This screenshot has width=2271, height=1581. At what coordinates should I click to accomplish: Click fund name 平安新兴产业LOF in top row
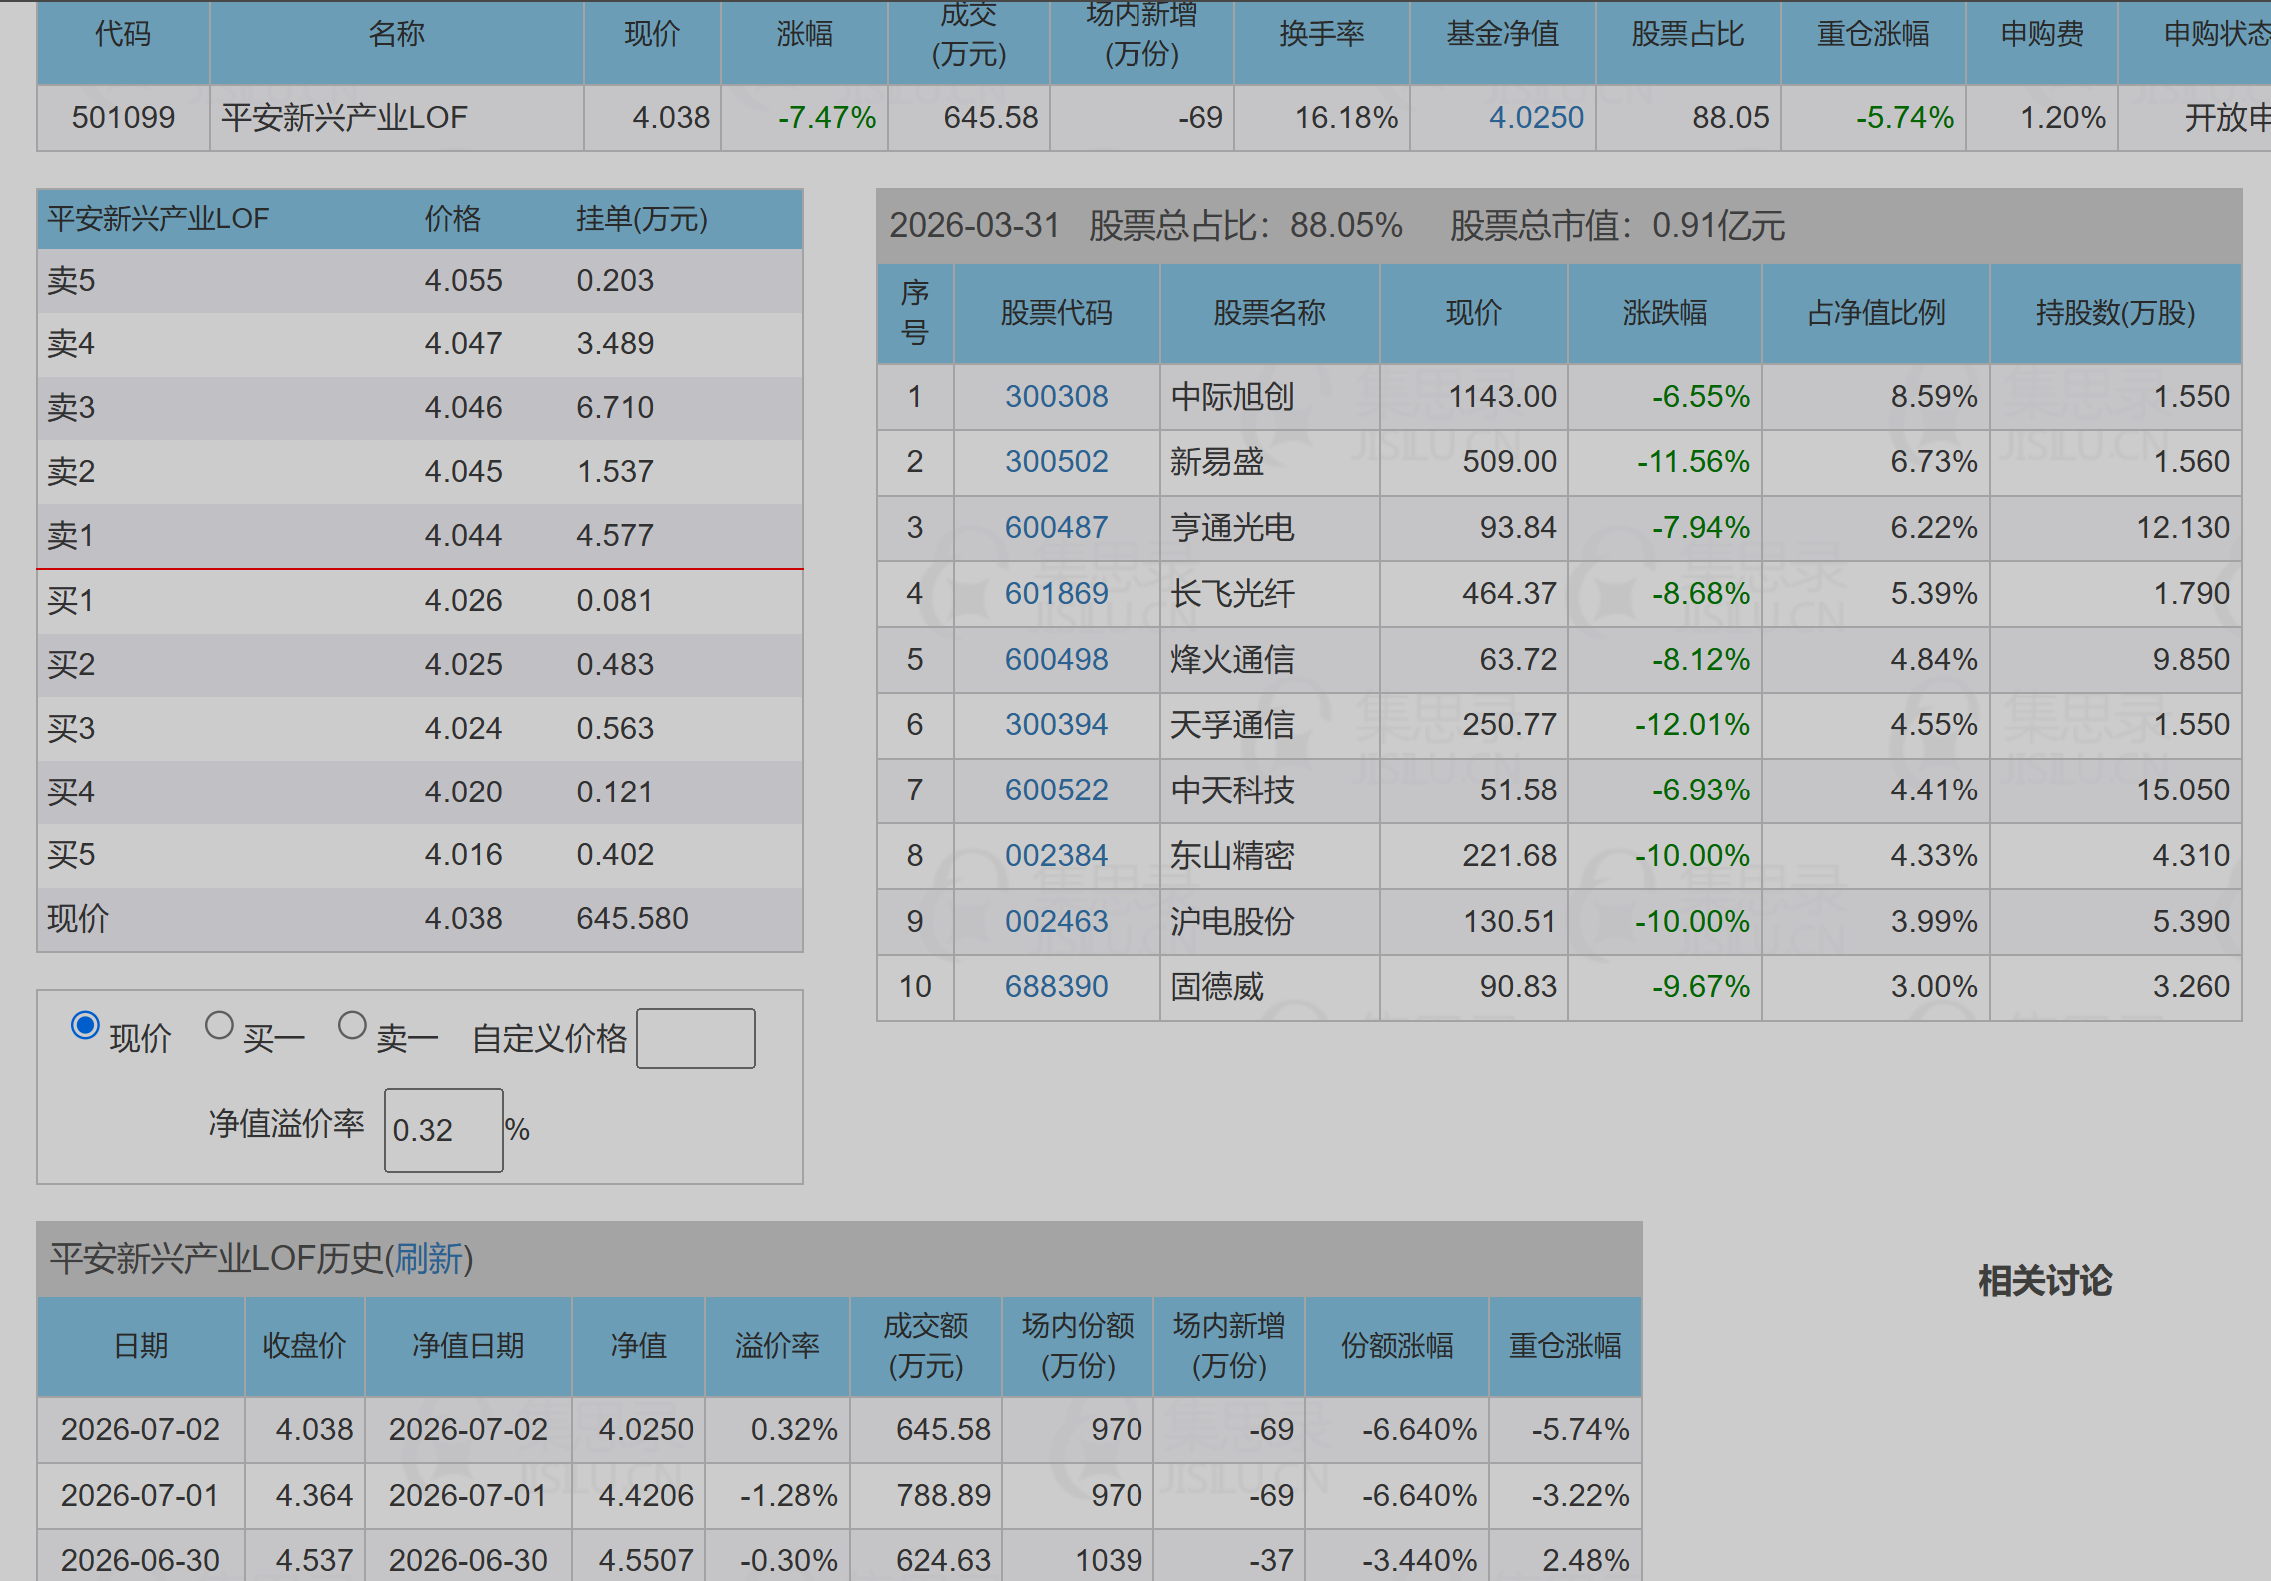(344, 118)
